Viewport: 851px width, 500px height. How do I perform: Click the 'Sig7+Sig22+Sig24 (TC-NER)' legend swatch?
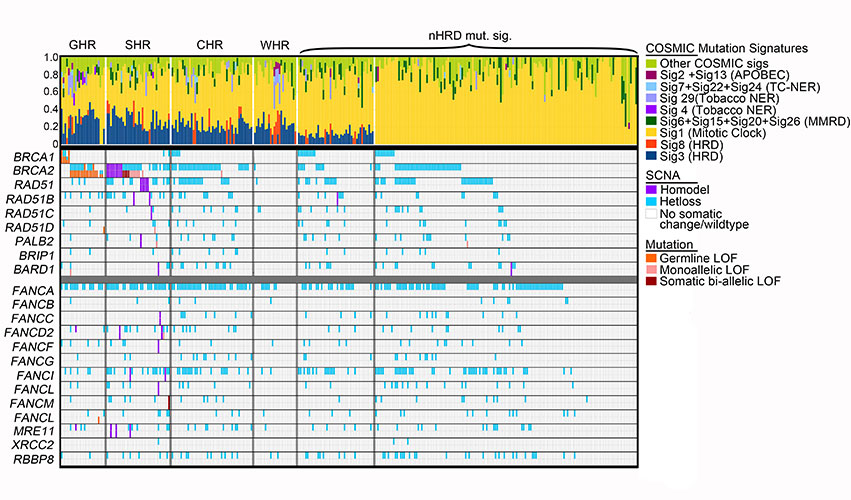tap(651, 87)
